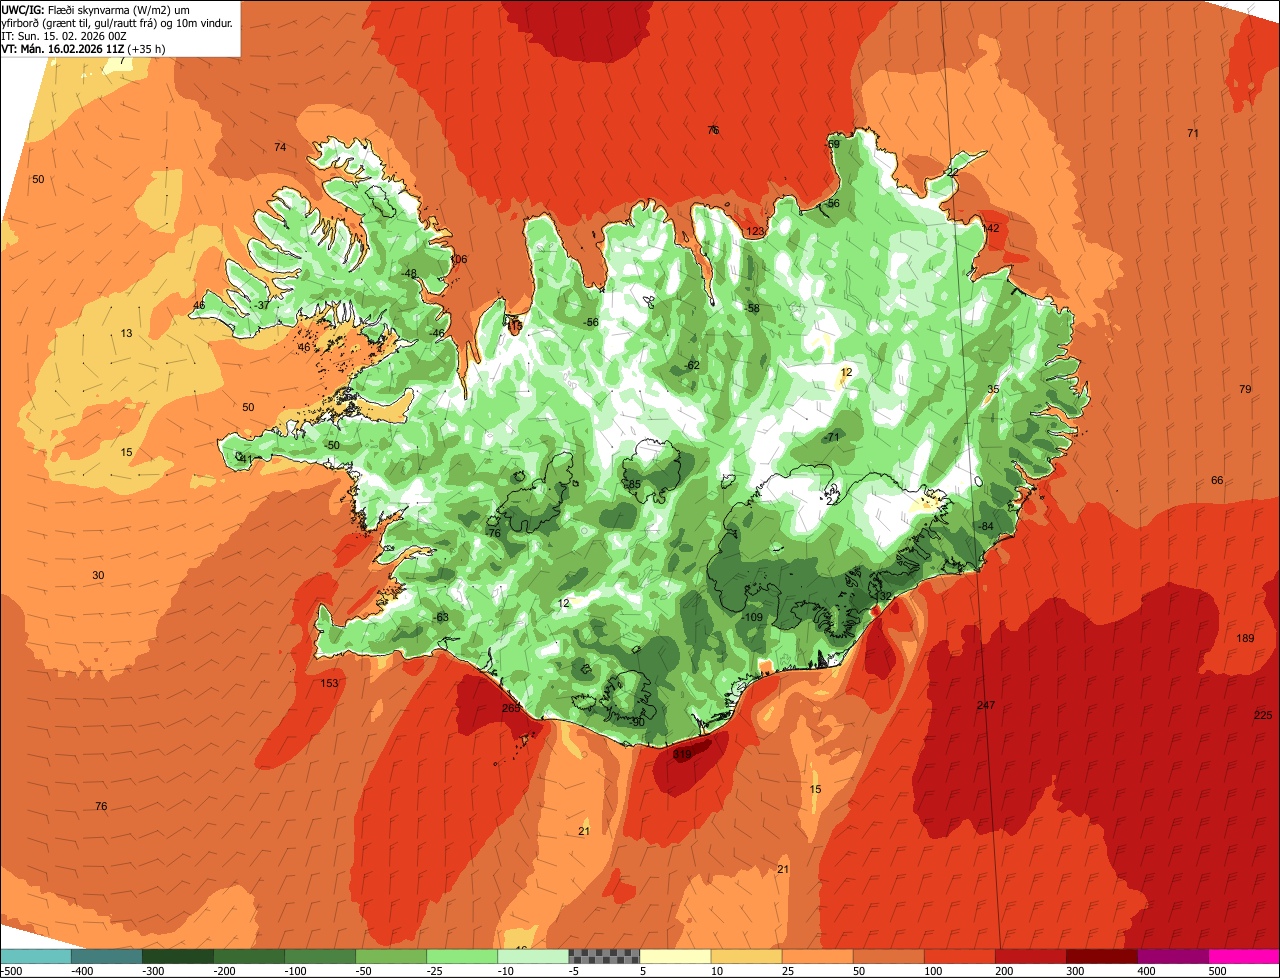
Task: Click the map value '13' over the western sea
Action: point(126,334)
